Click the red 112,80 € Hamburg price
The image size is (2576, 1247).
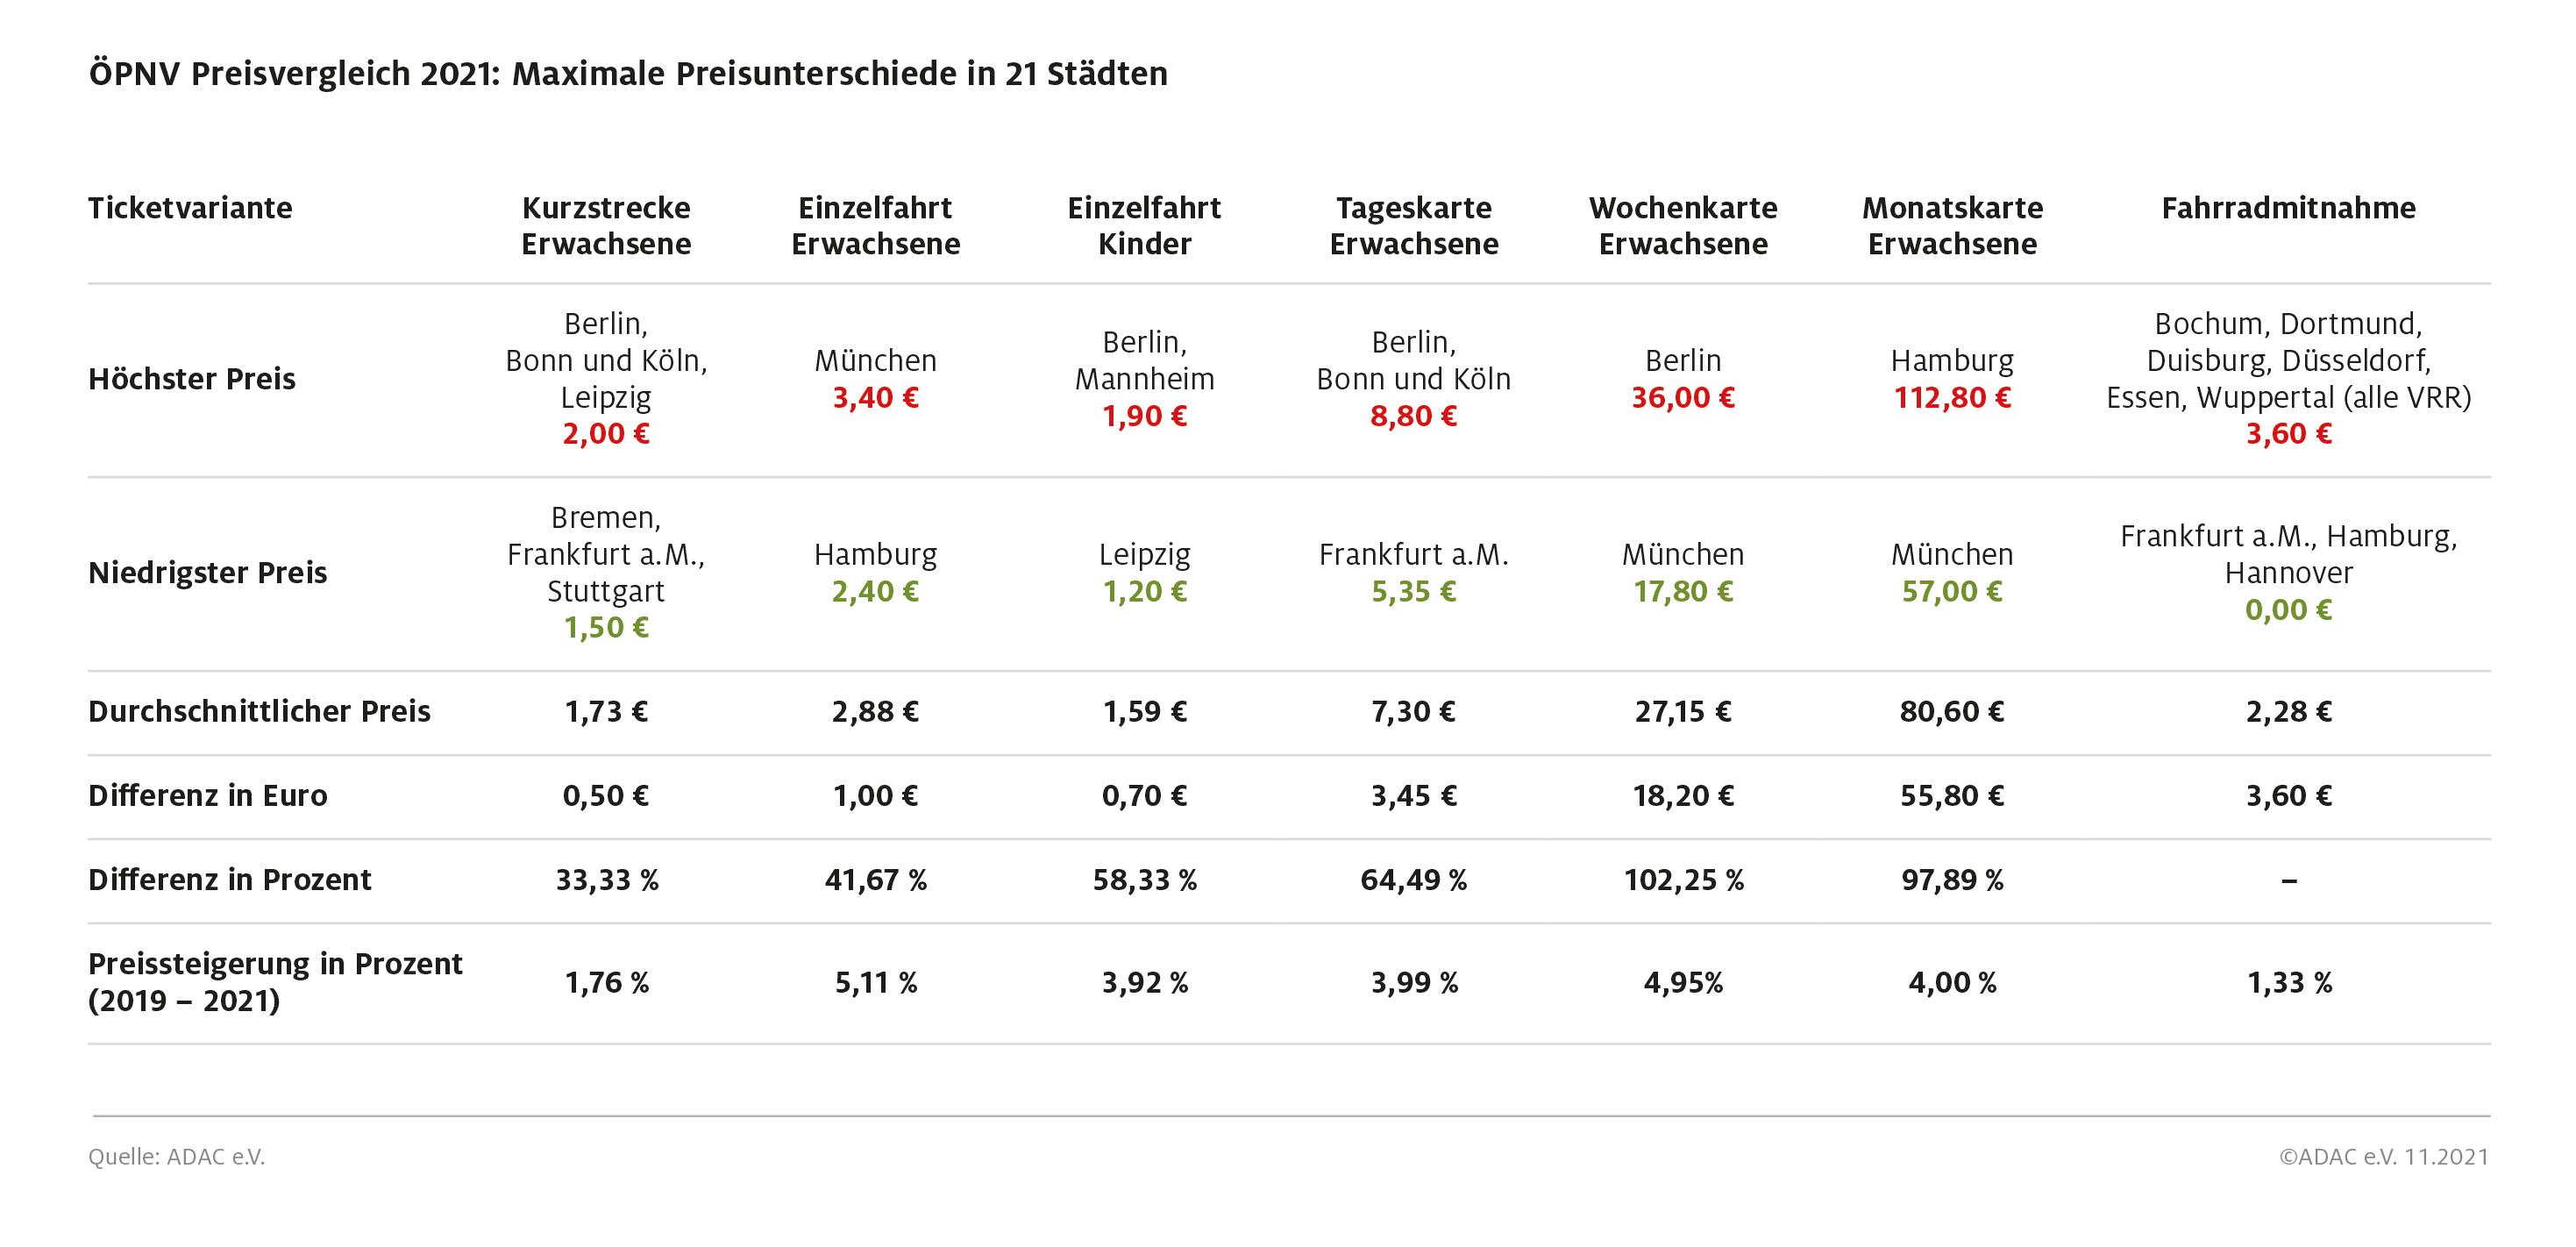[x=1952, y=398]
